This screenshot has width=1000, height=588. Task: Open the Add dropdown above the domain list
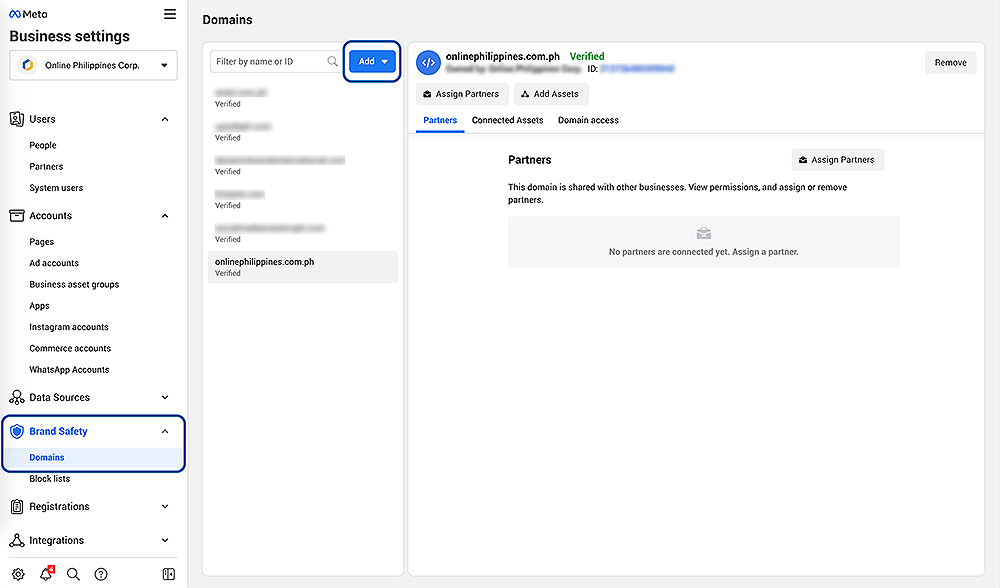[371, 61]
